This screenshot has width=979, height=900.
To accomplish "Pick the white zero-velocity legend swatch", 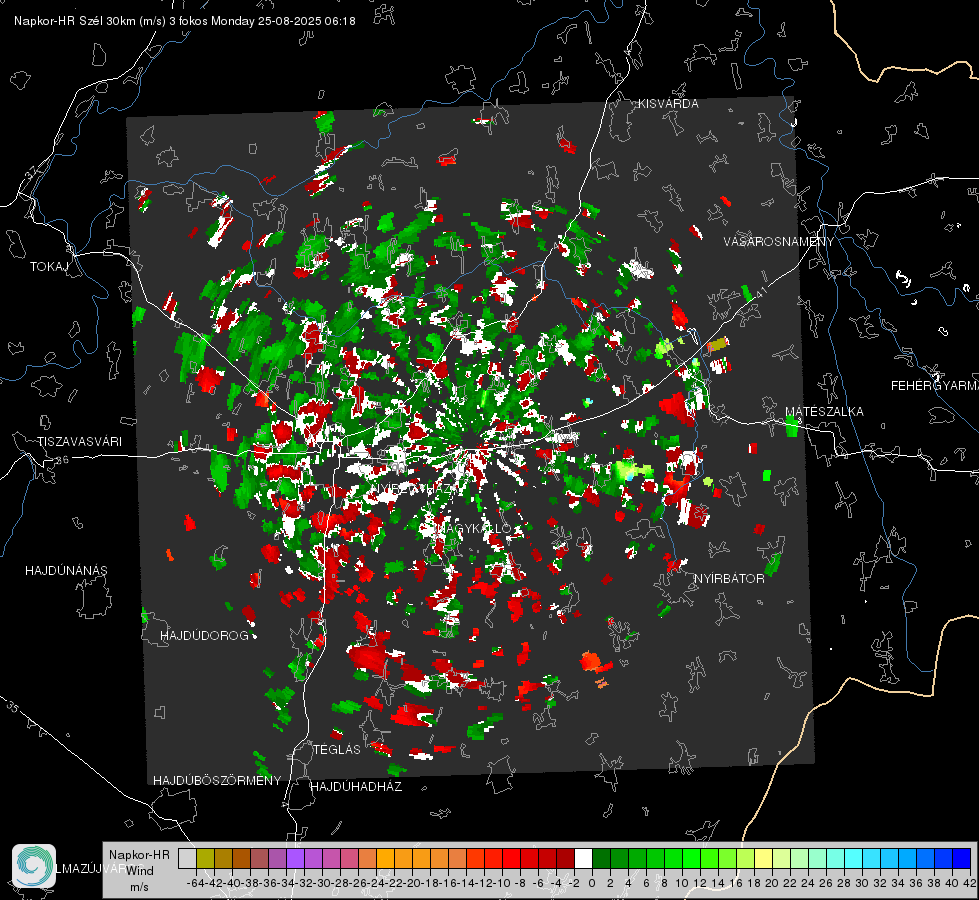I will tap(583, 859).
